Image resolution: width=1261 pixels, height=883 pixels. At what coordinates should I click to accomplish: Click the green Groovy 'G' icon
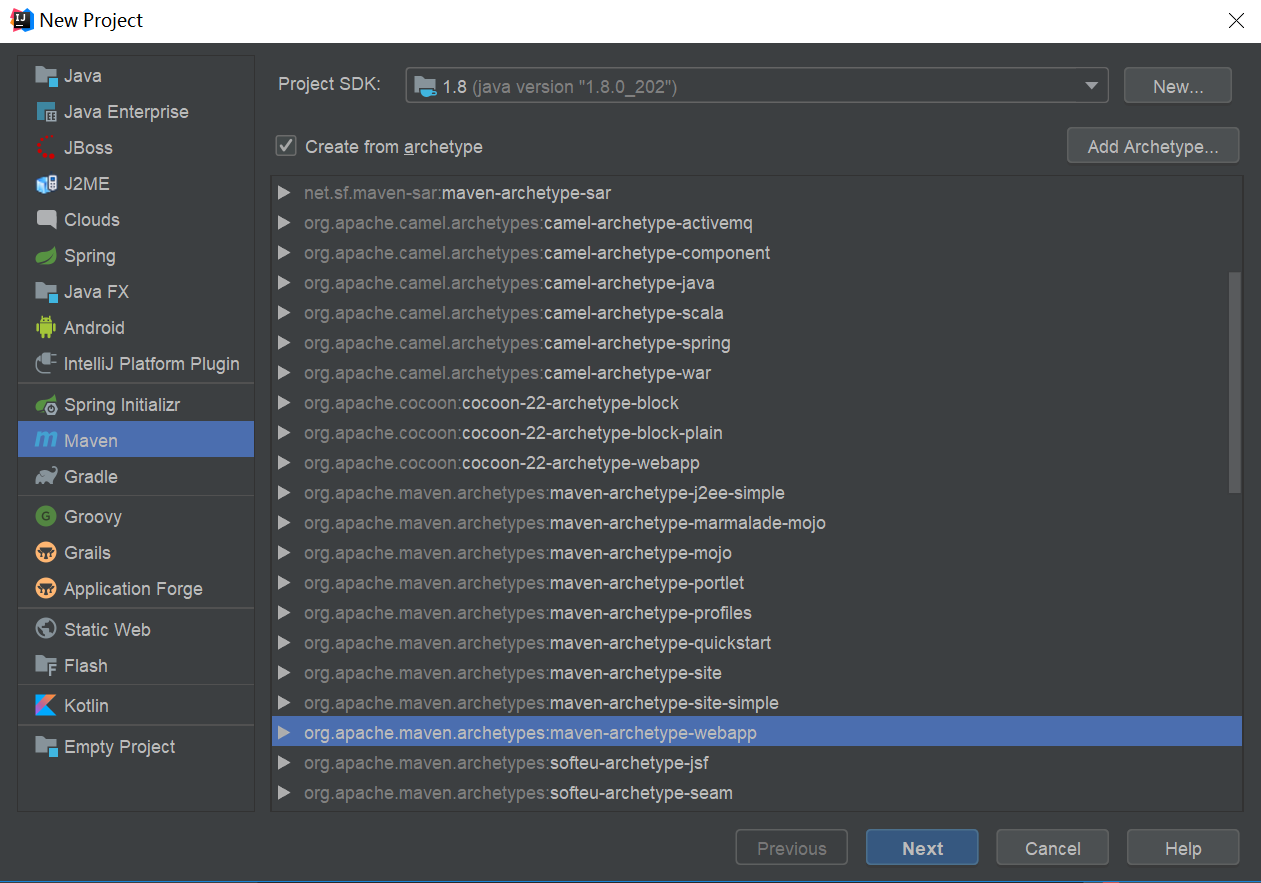tap(46, 517)
